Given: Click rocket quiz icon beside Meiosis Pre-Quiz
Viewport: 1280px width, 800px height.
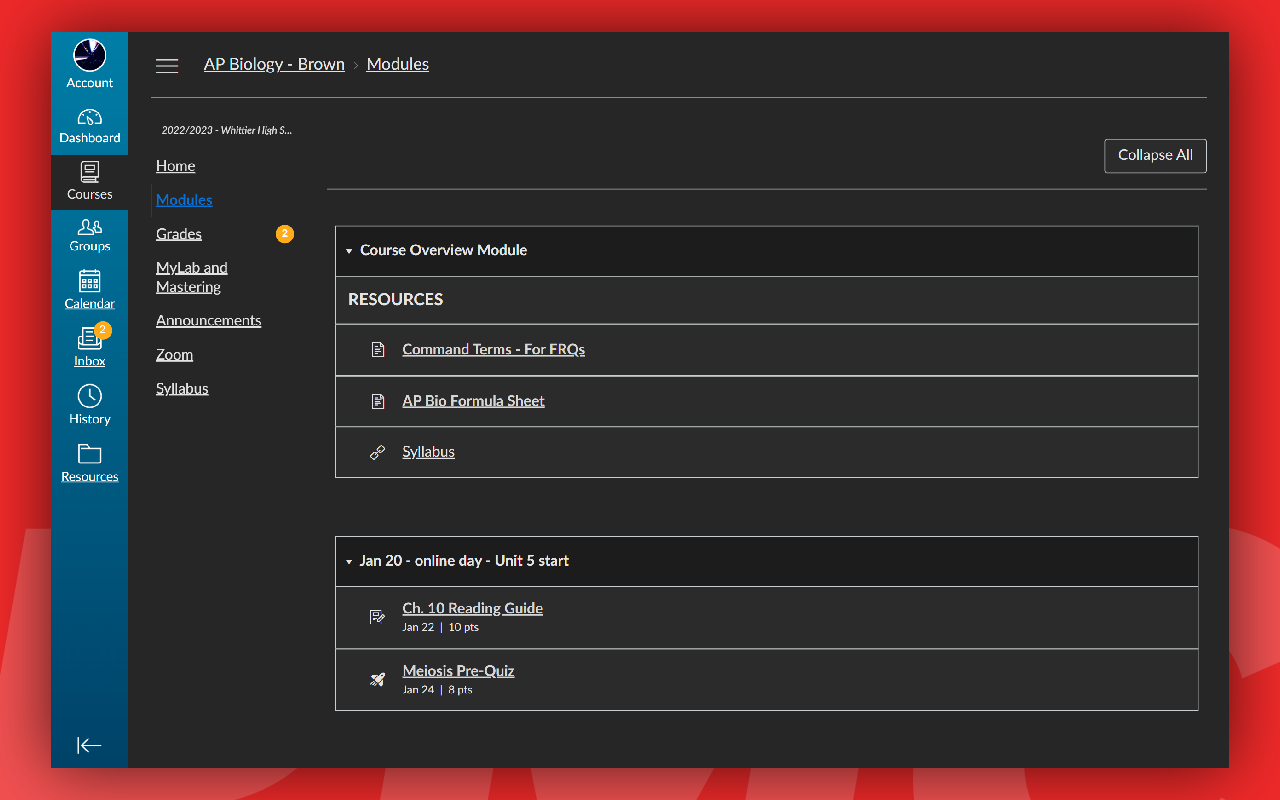Looking at the screenshot, I should [378, 680].
